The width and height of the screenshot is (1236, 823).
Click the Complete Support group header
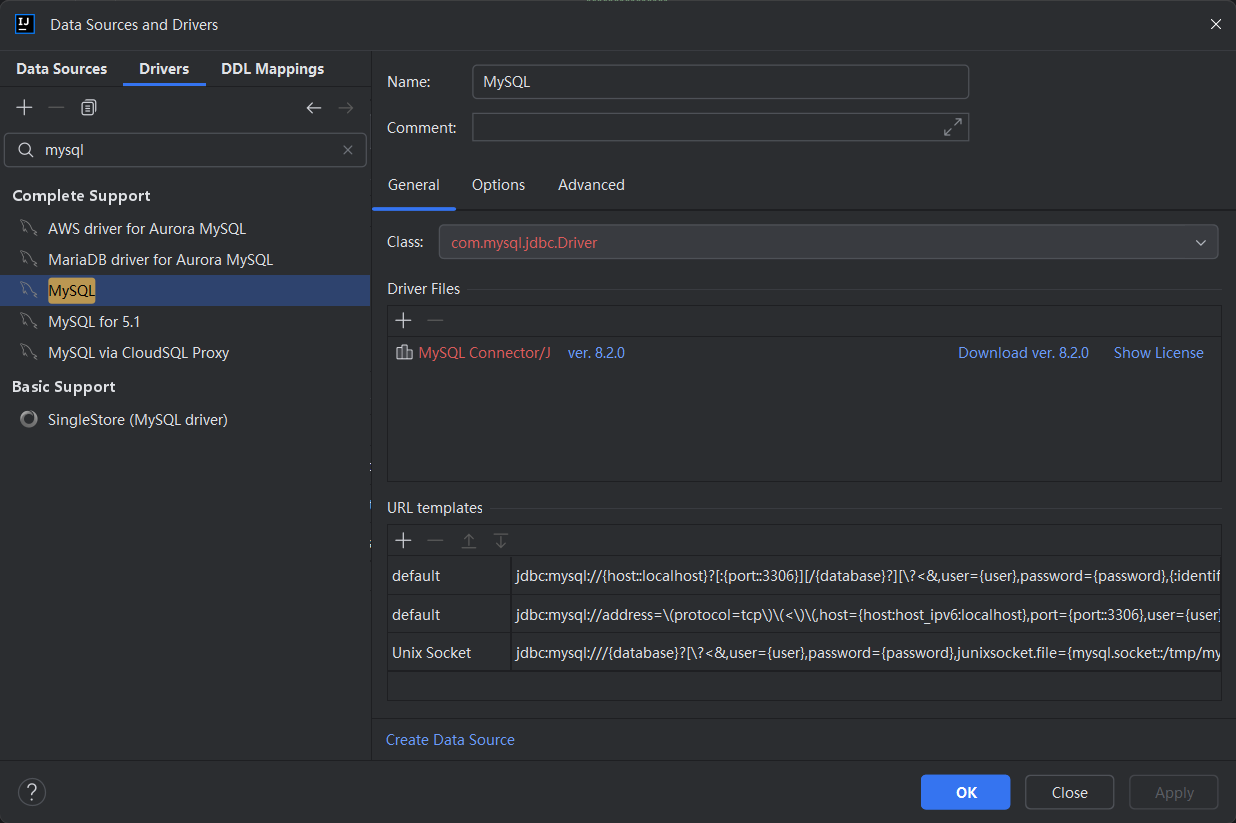click(81, 195)
